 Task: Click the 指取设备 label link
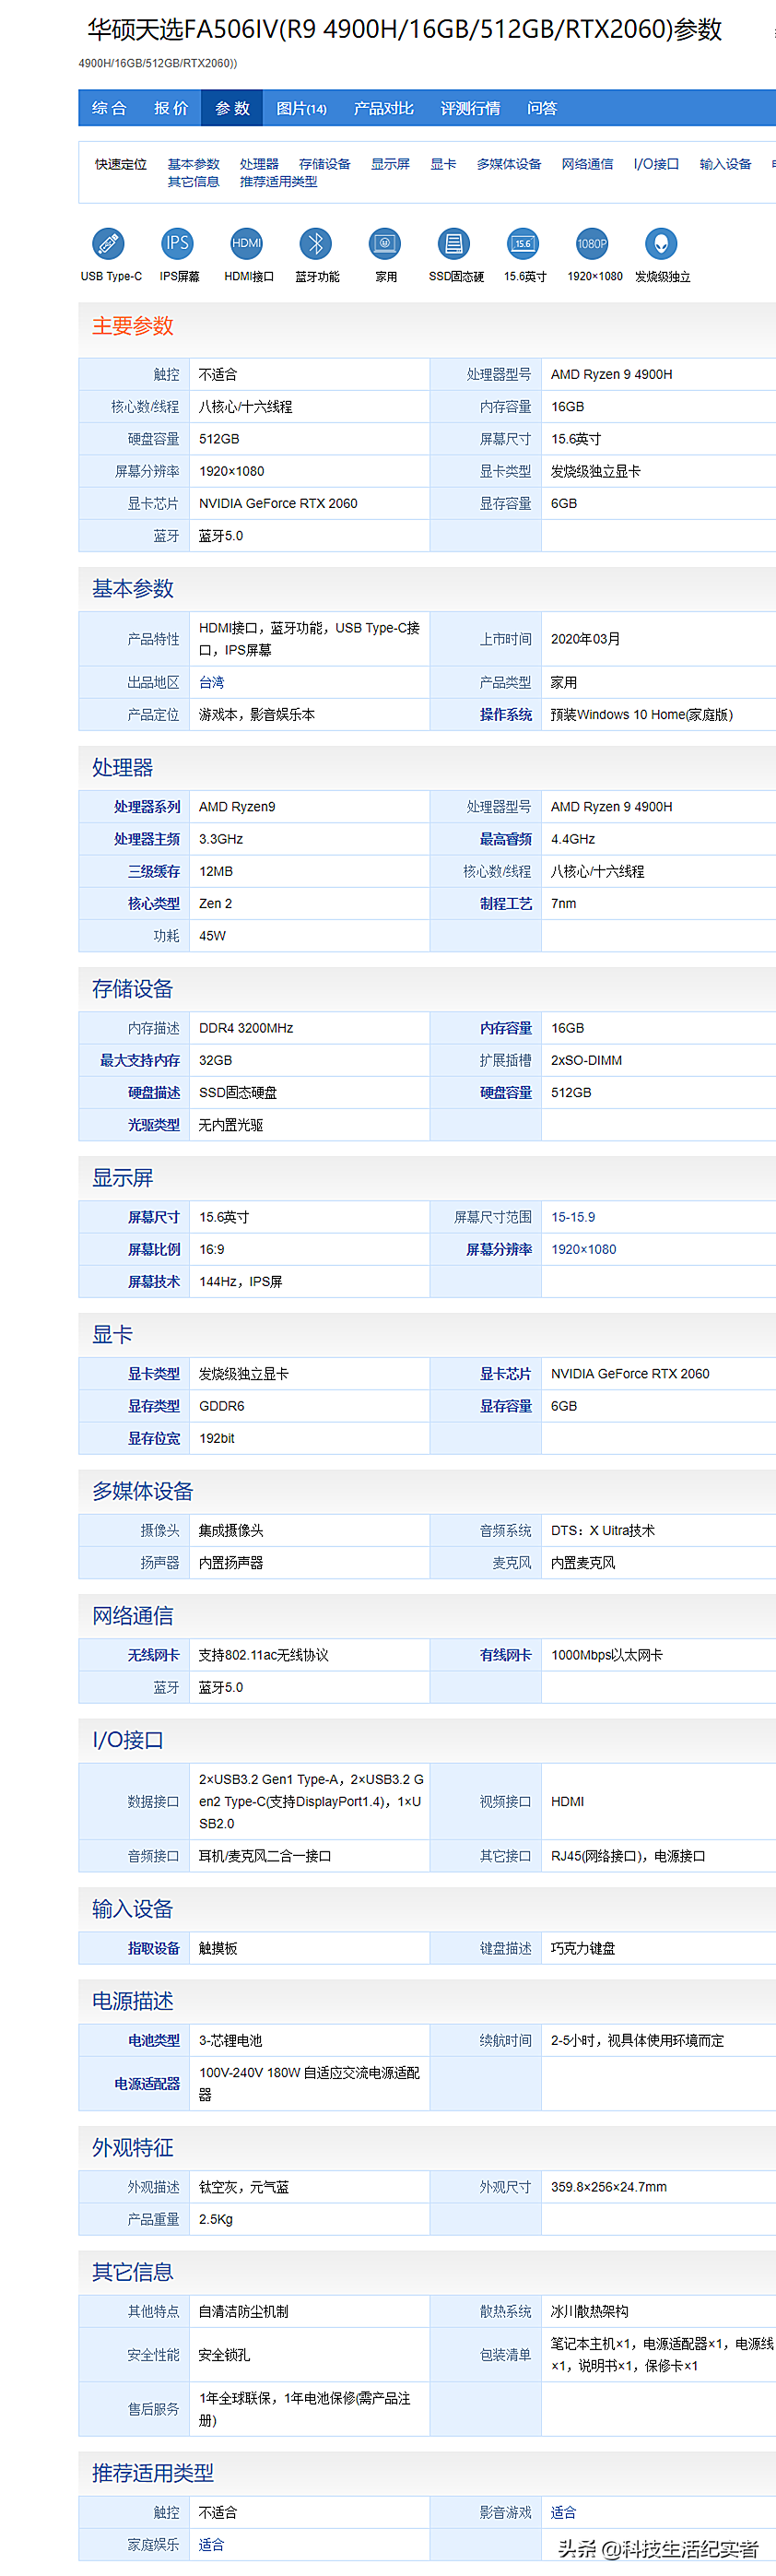click(x=153, y=1948)
